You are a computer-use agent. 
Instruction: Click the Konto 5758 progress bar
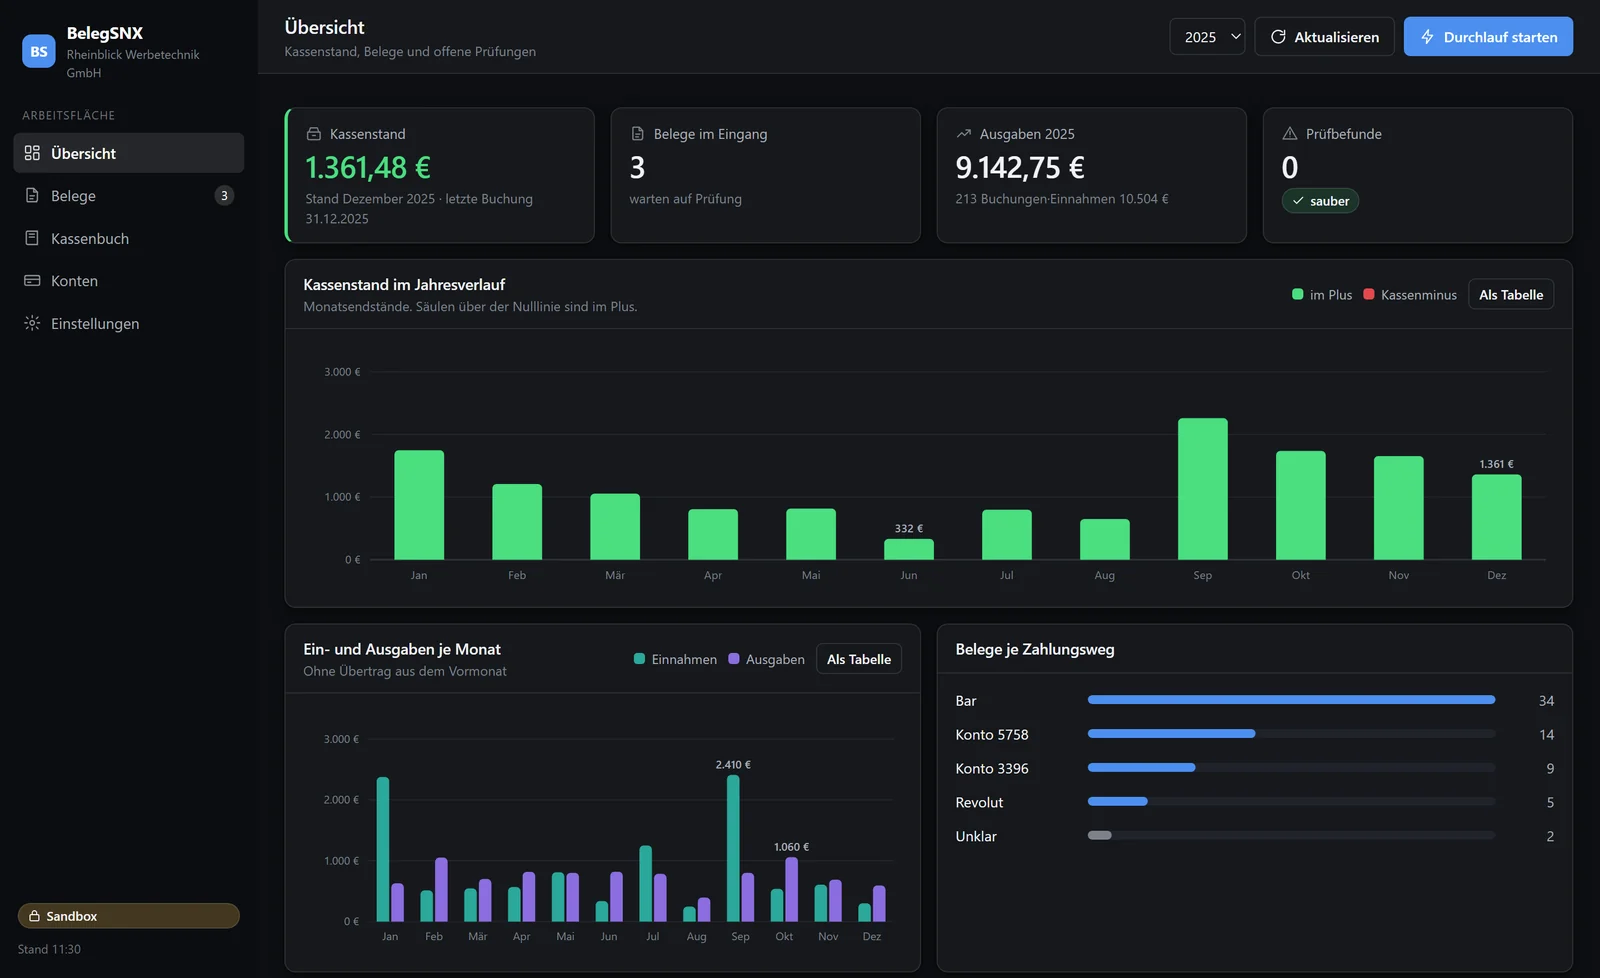[1291, 734]
